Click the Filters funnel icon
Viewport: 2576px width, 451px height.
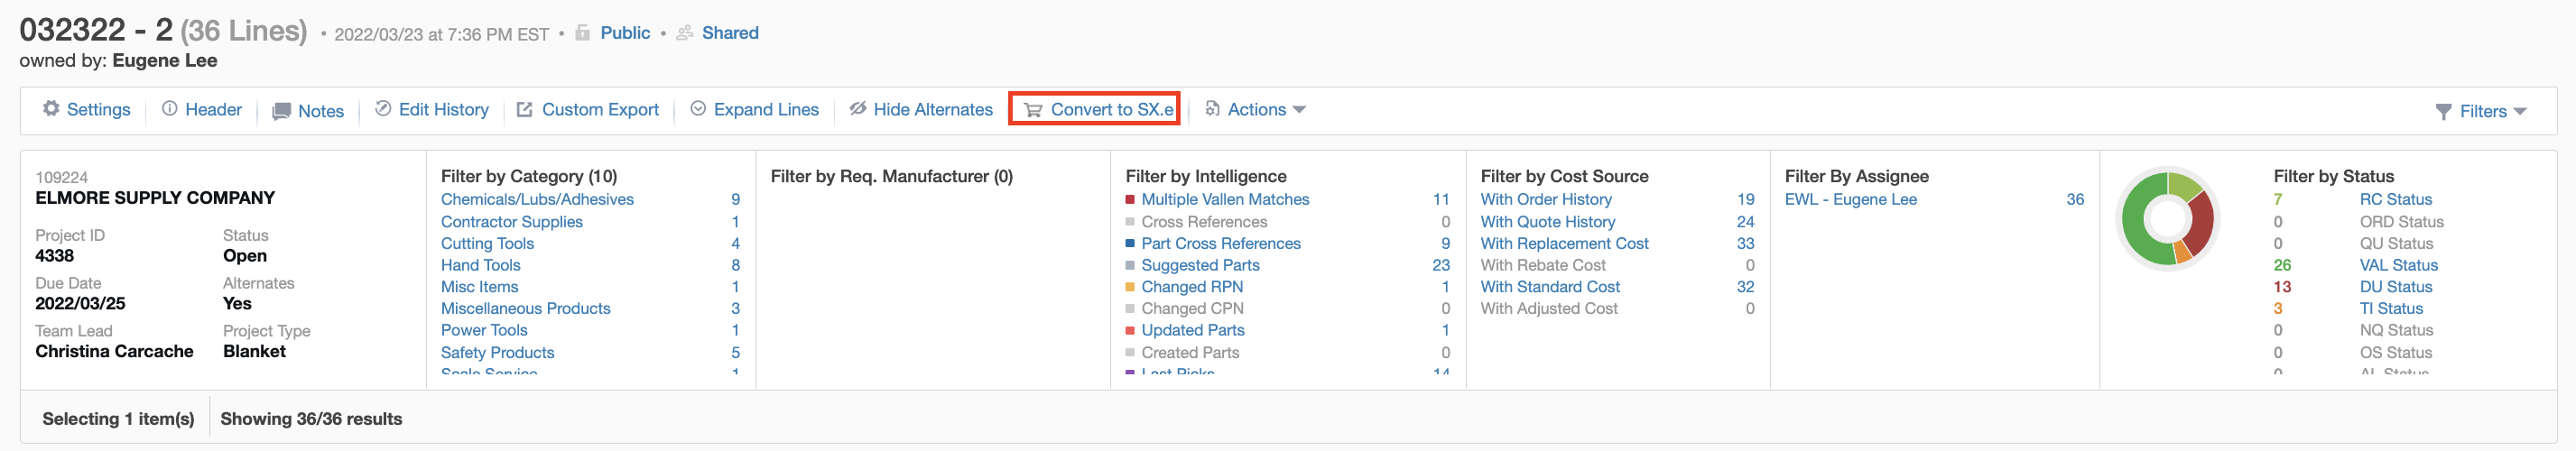point(2443,111)
